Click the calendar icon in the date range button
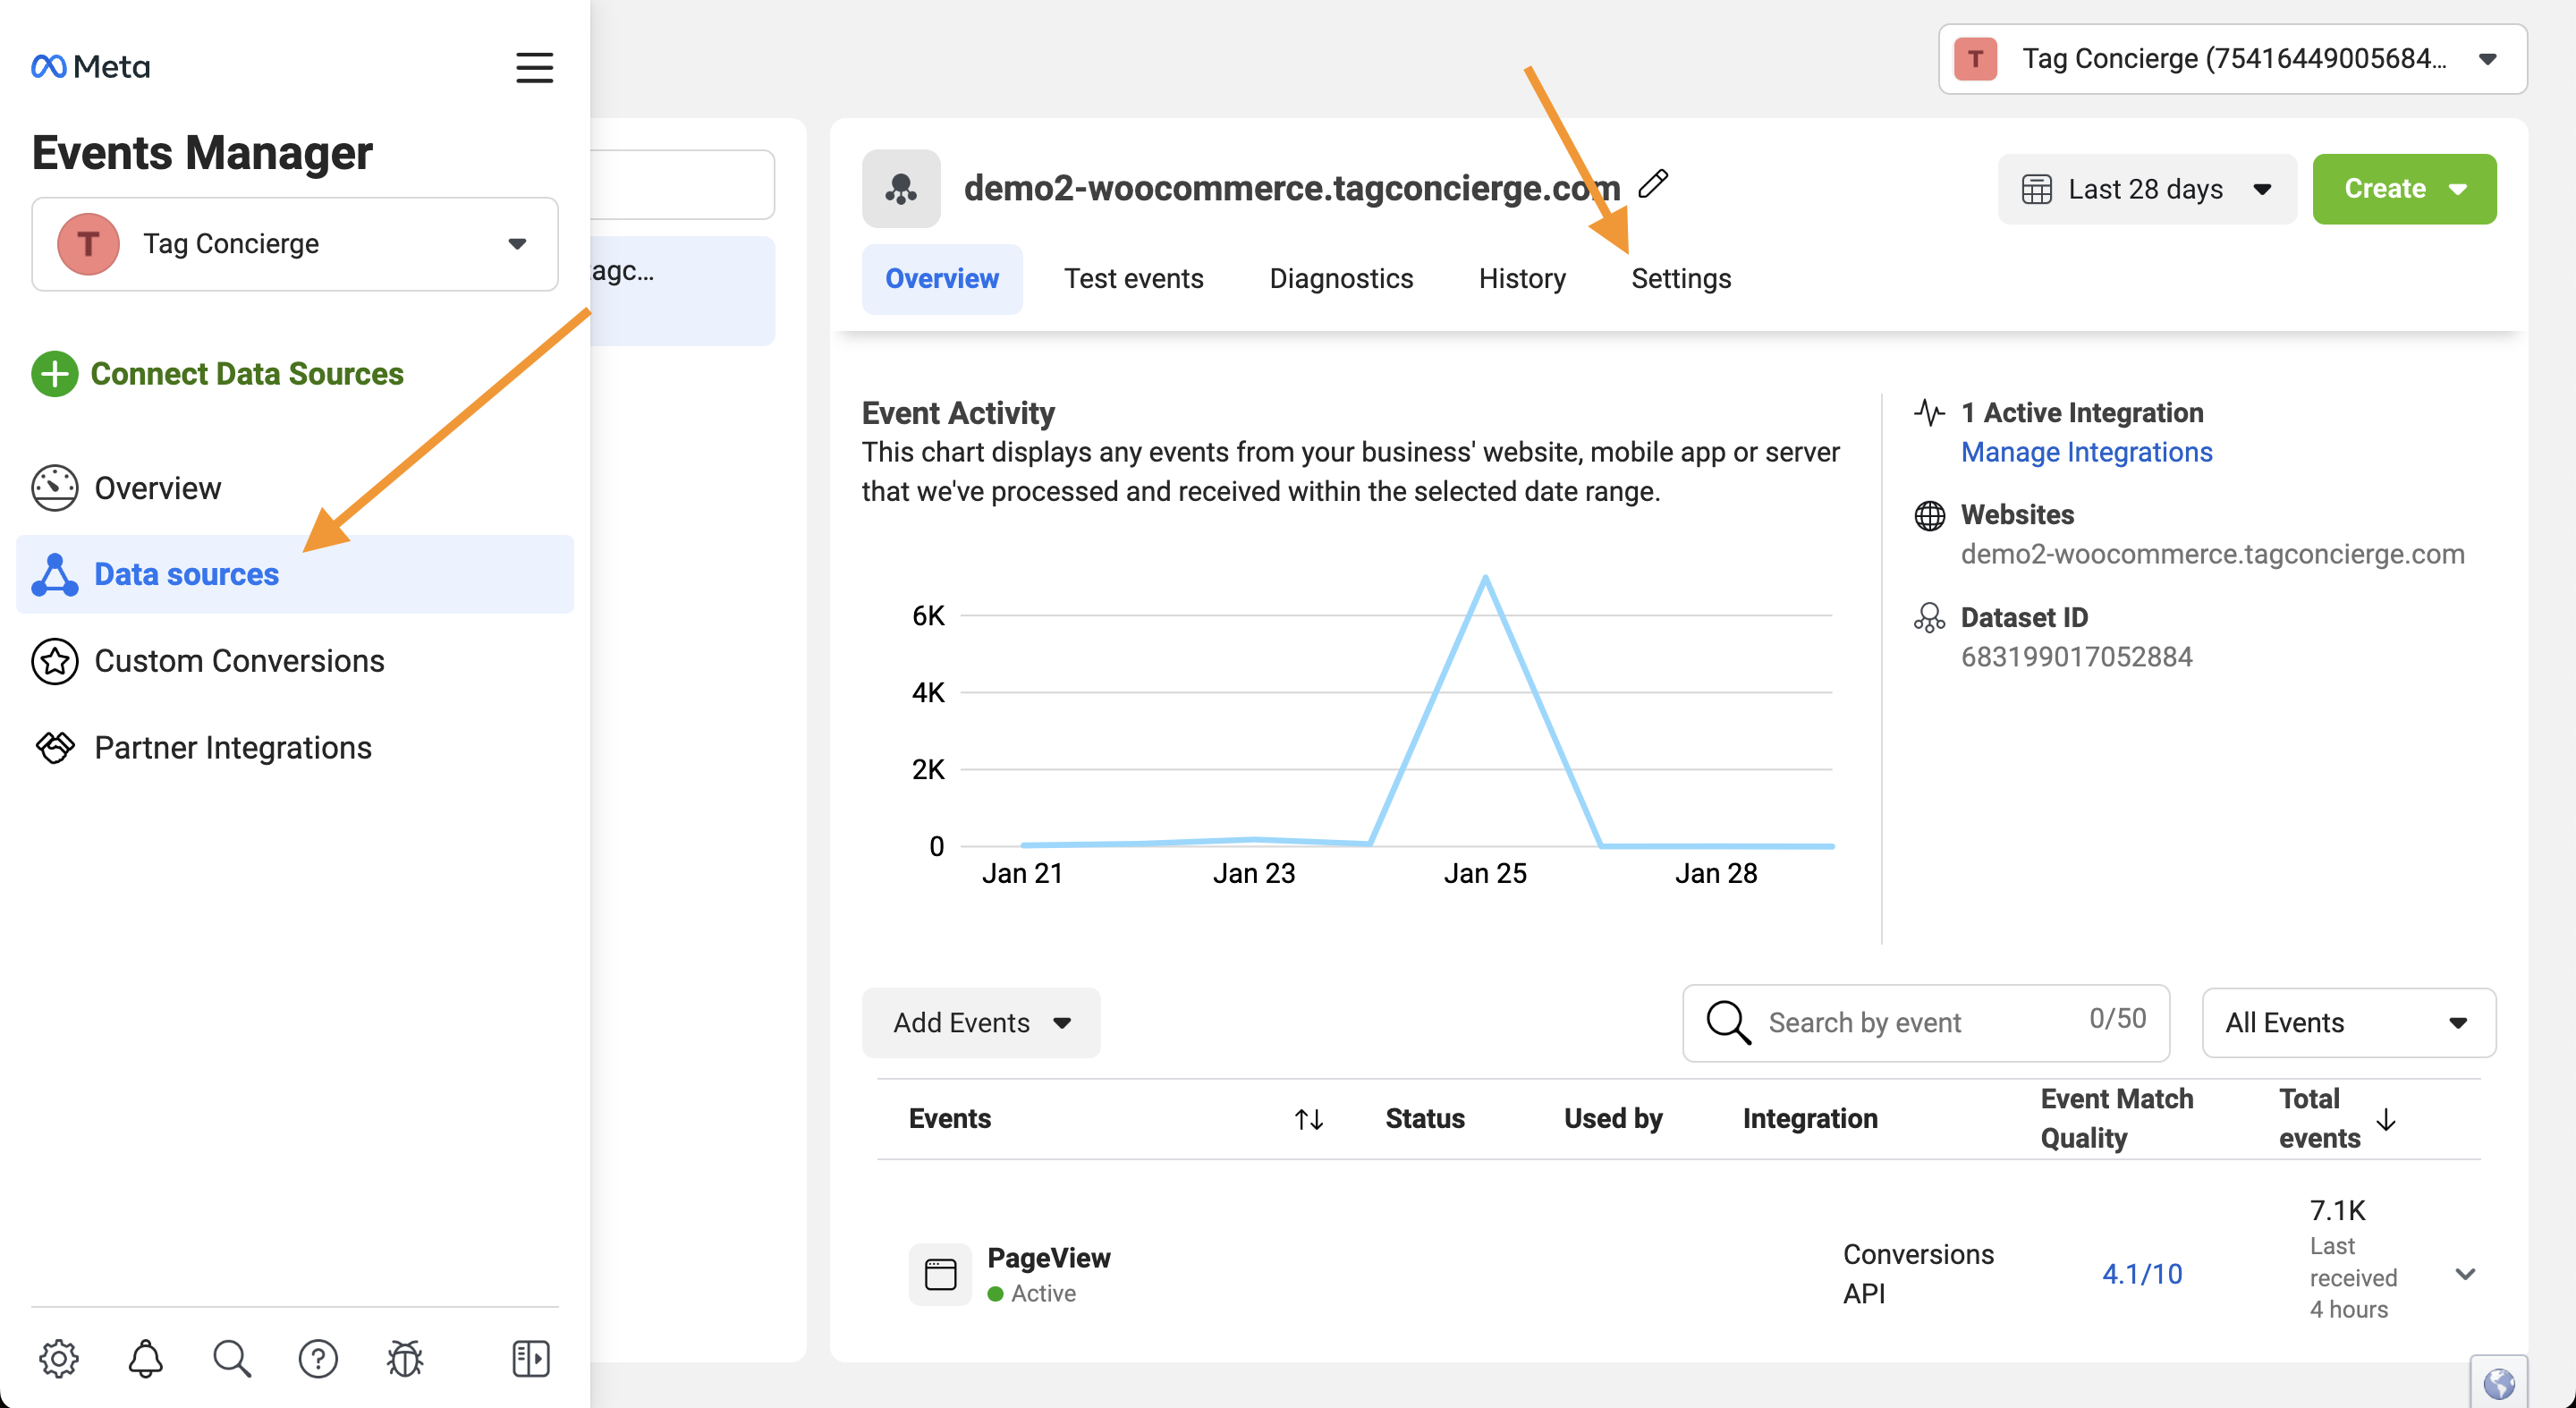This screenshot has height=1408, width=2576. point(2037,189)
